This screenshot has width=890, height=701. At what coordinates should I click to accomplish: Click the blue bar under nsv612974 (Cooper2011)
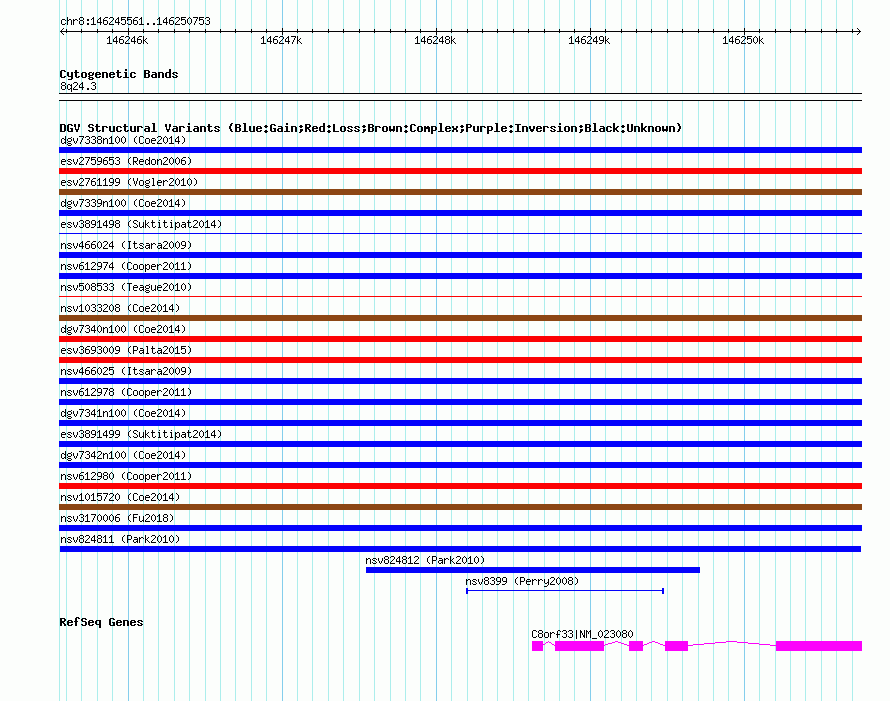pos(460,276)
